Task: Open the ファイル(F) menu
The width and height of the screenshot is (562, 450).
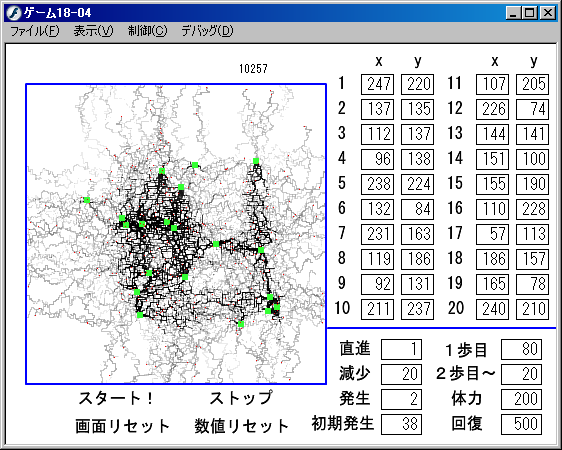Action: 35,31
